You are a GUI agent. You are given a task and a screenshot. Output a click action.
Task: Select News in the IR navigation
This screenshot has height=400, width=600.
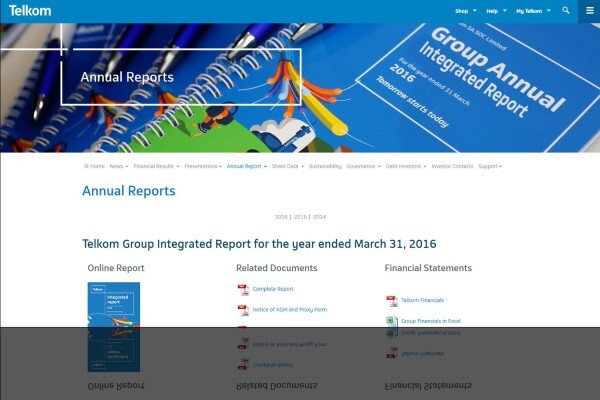(116, 166)
